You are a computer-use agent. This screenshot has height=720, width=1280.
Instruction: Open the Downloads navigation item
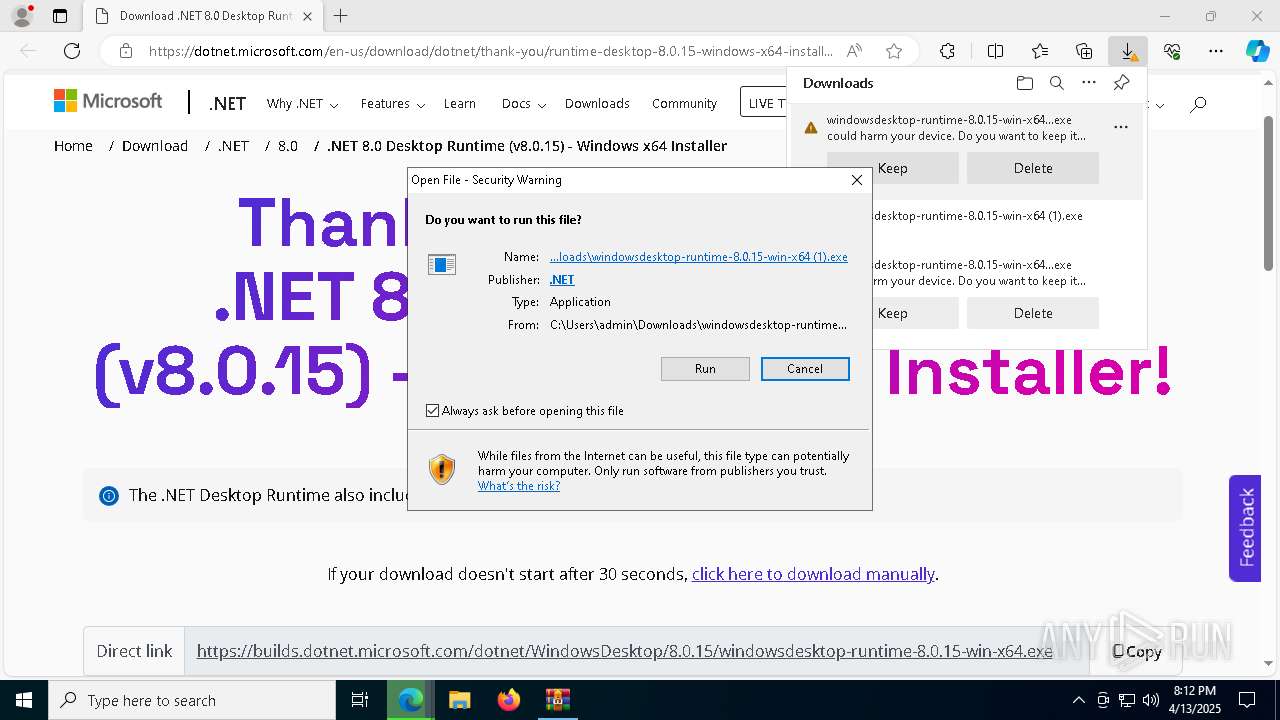tap(597, 104)
